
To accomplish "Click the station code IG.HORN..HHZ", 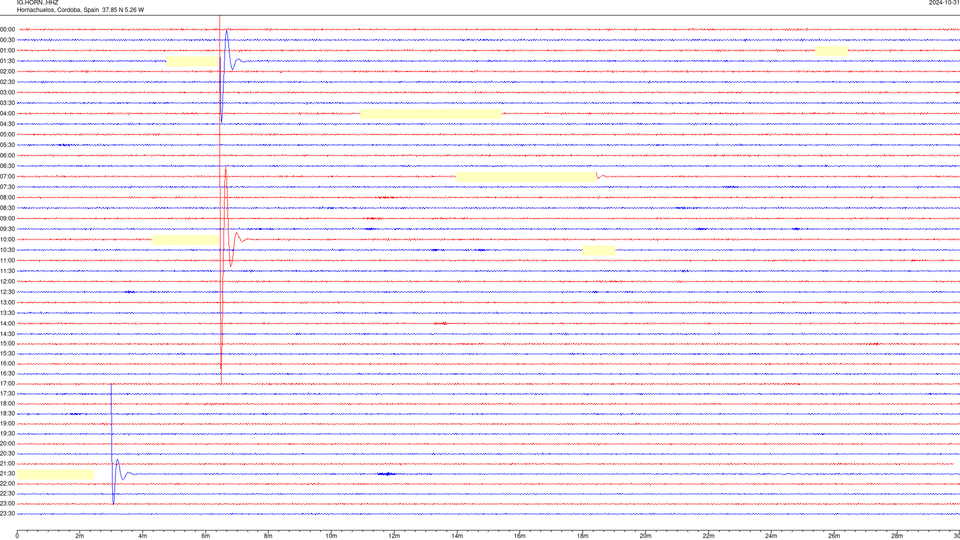I will click(x=37, y=2).
